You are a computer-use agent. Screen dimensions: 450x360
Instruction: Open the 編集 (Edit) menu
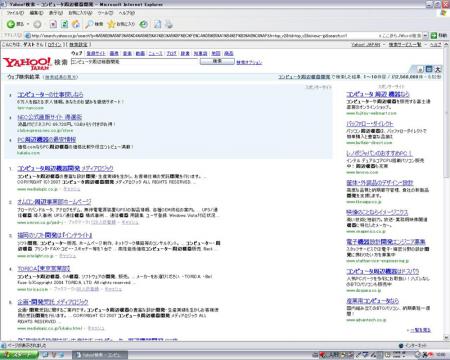coord(36,13)
